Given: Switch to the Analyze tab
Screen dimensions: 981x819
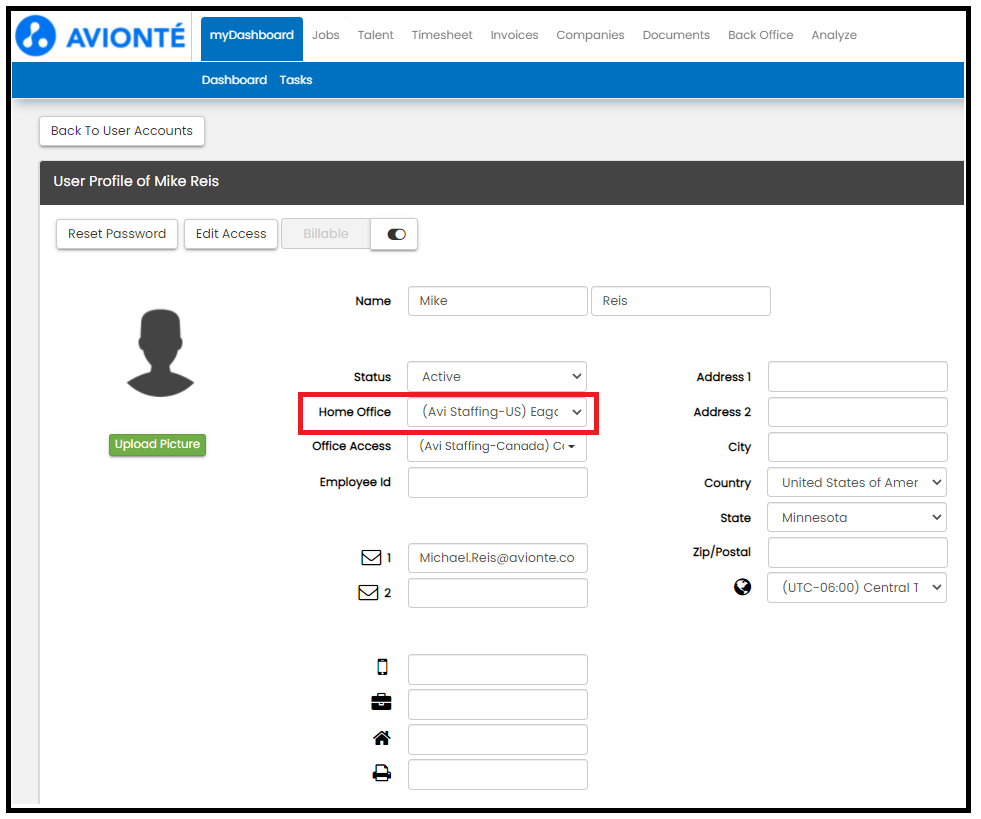Looking at the screenshot, I should click(834, 35).
